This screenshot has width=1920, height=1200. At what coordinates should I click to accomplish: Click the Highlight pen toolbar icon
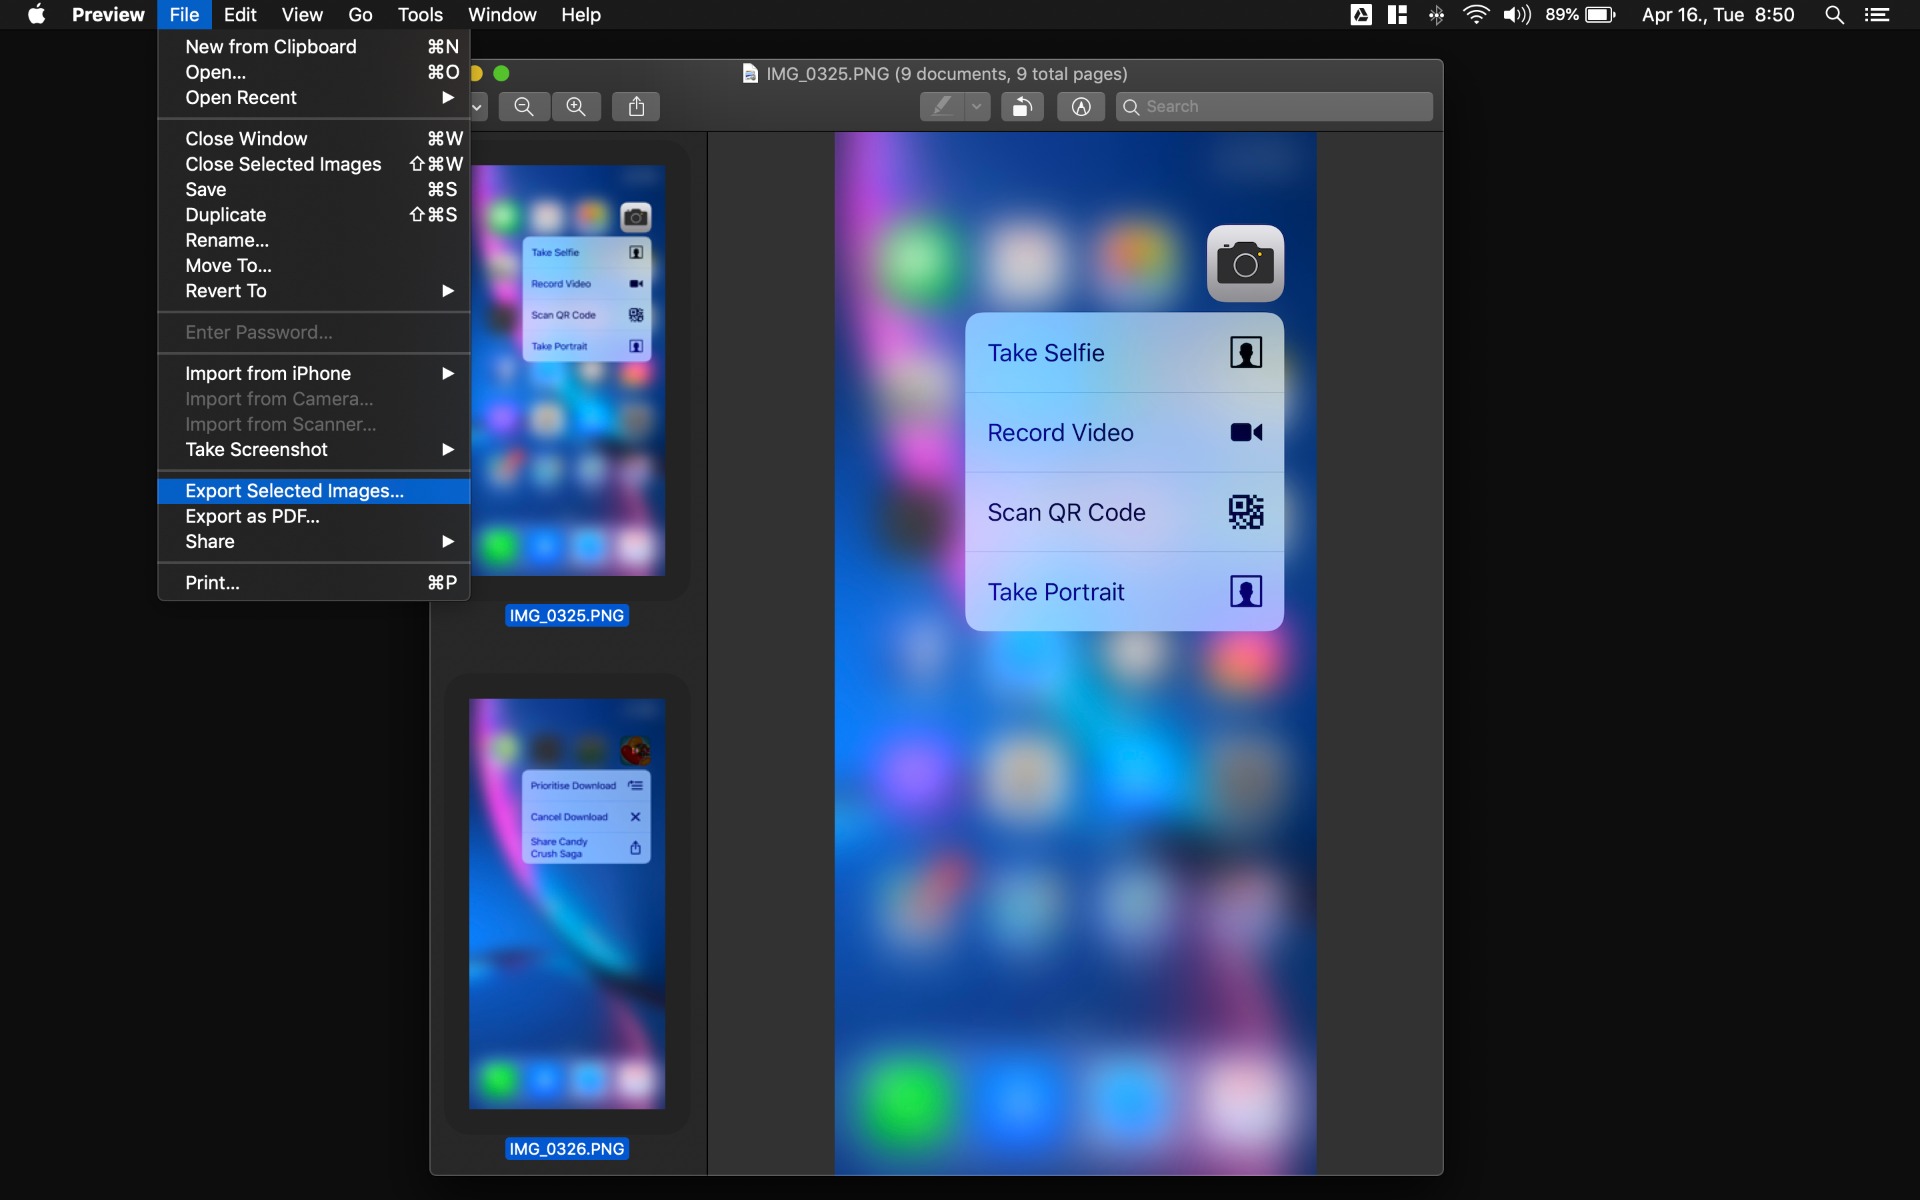point(942,107)
